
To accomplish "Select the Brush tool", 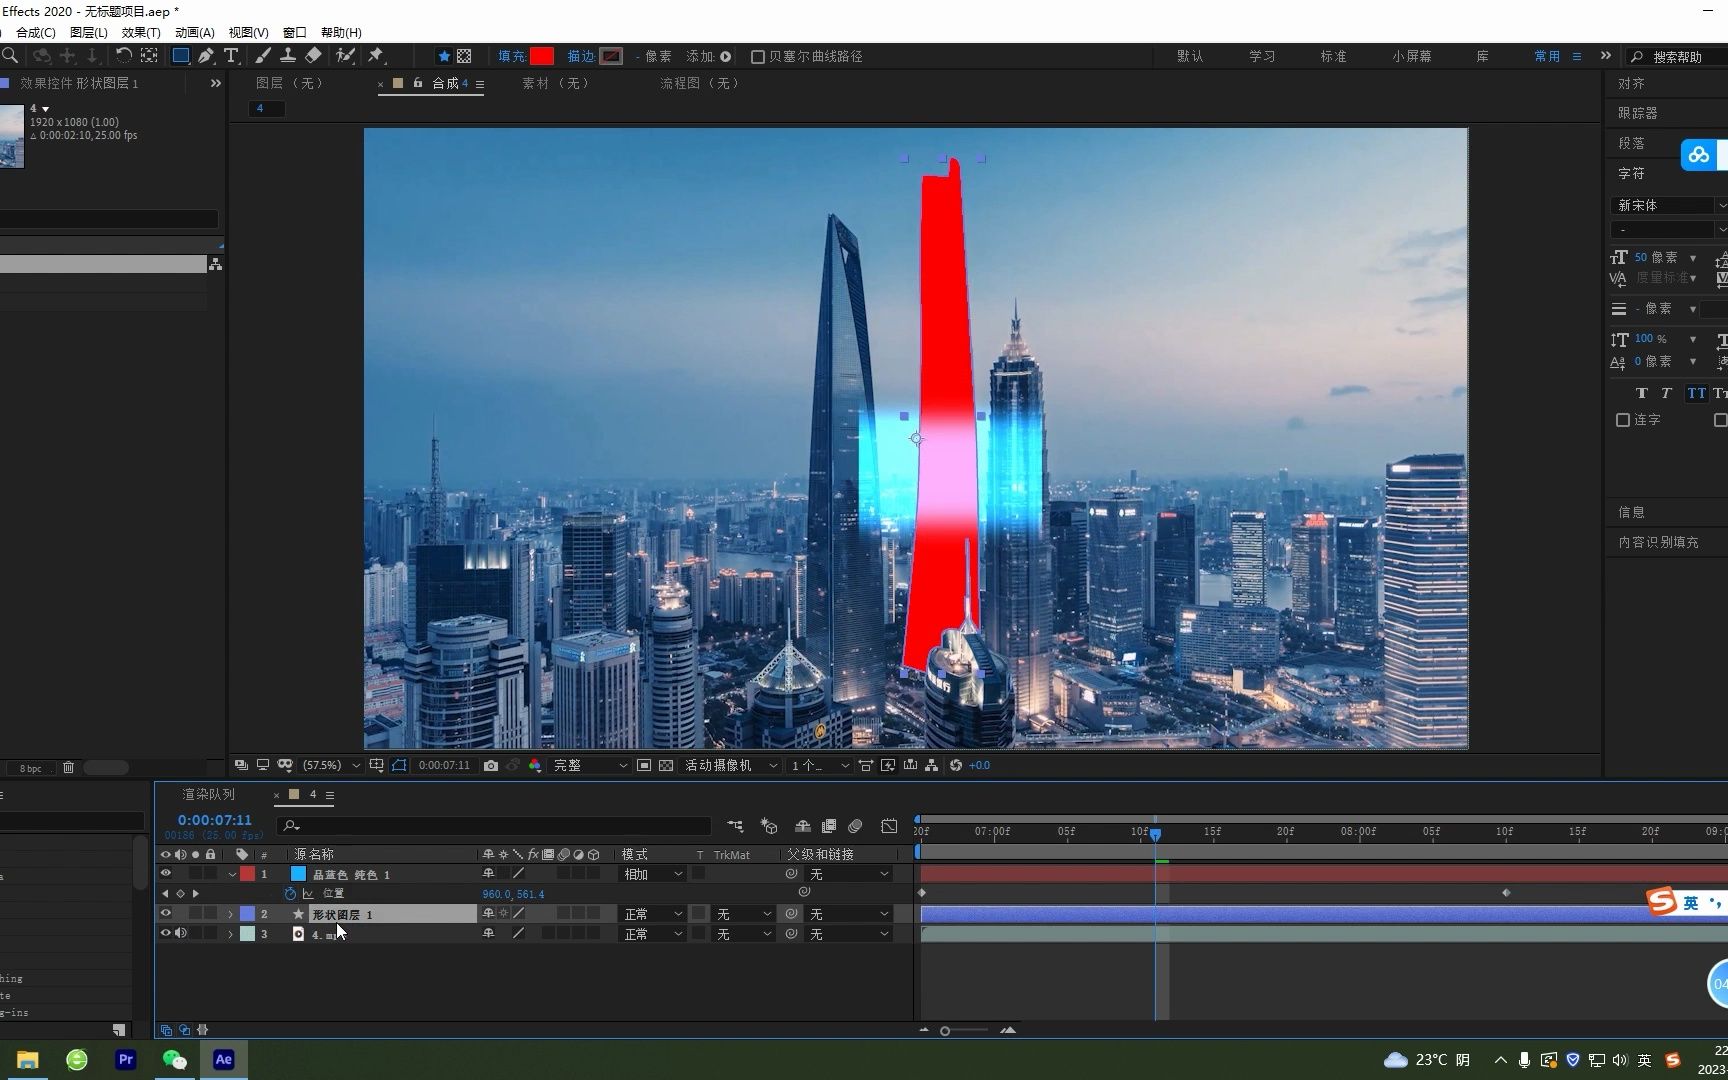I will (263, 56).
